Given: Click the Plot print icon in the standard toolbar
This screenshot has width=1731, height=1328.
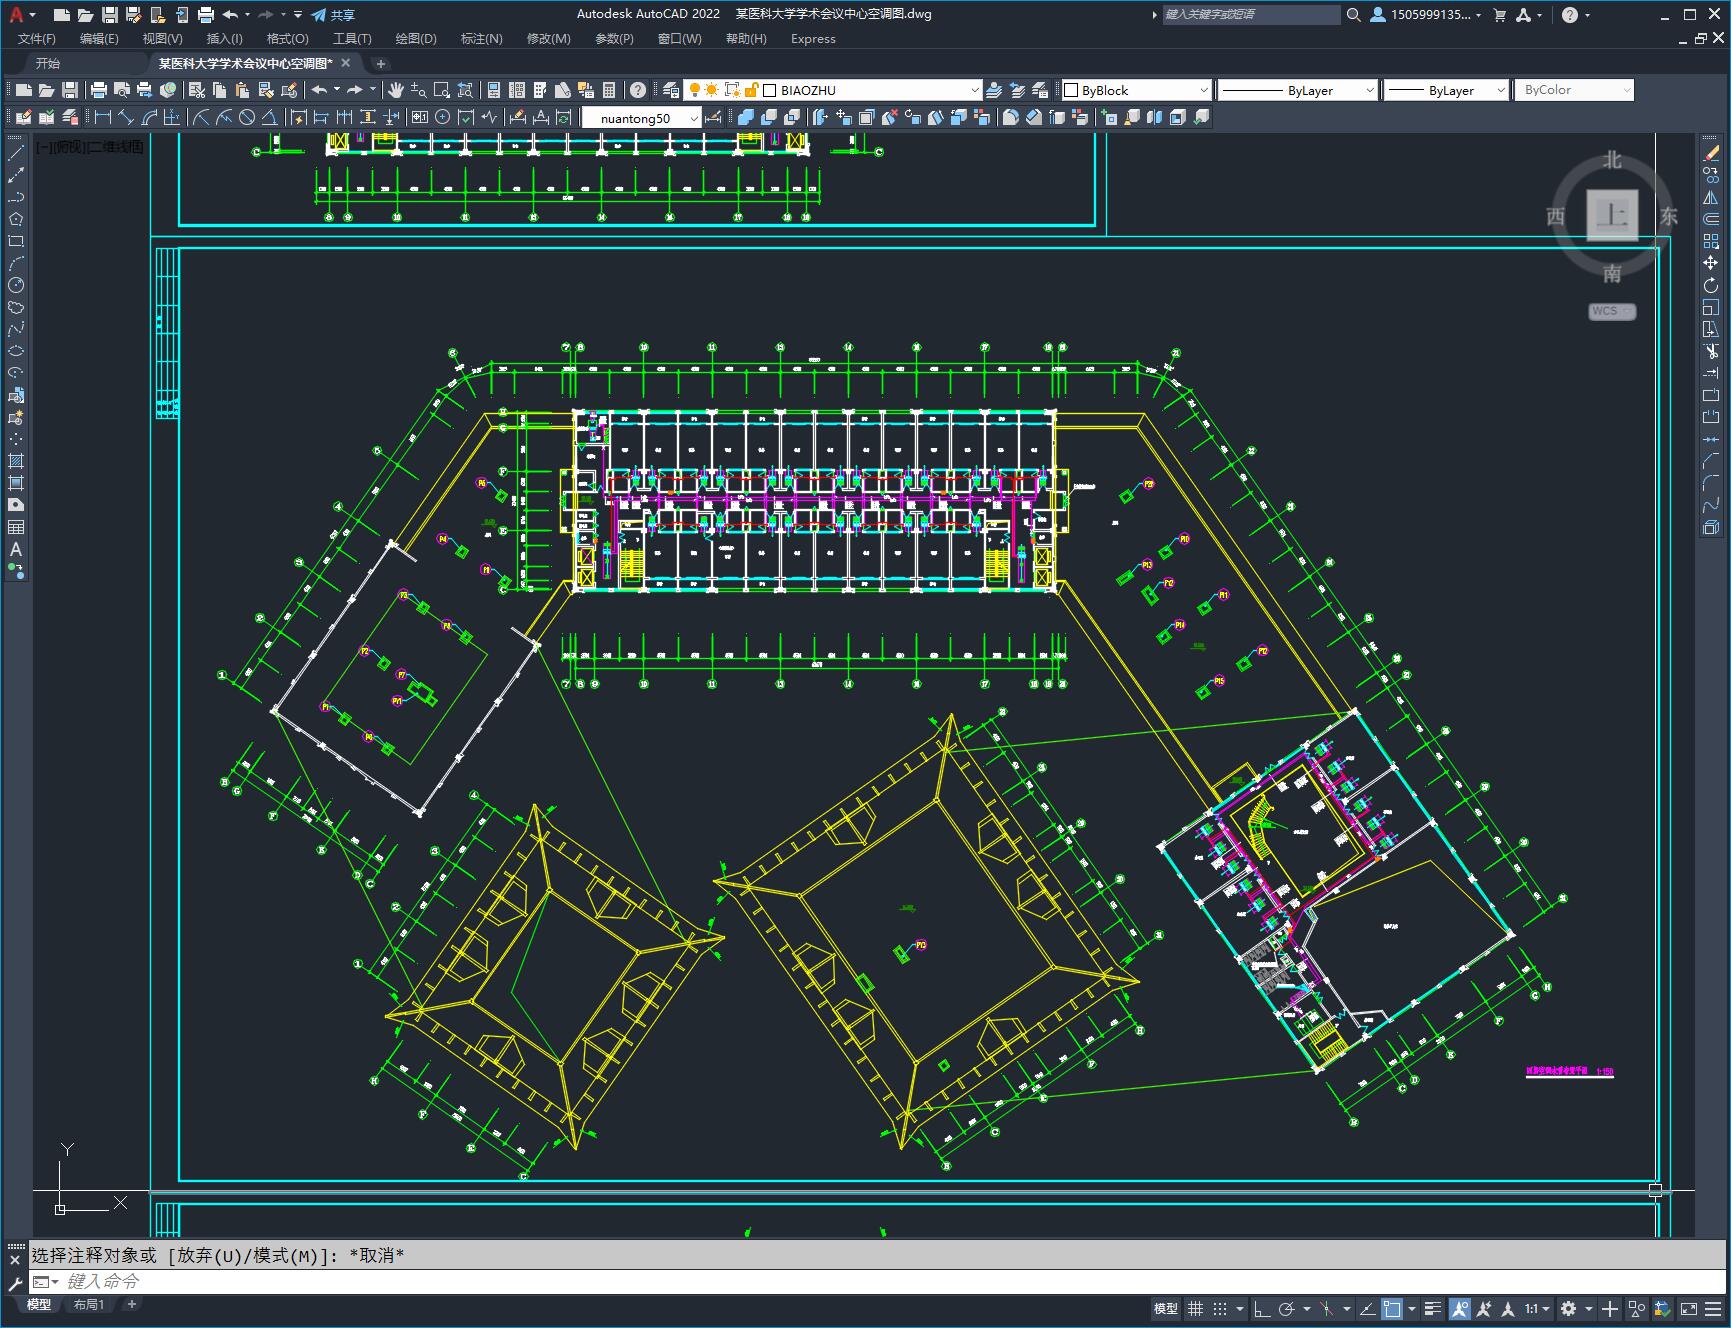Looking at the screenshot, I should (x=99, y=90).
